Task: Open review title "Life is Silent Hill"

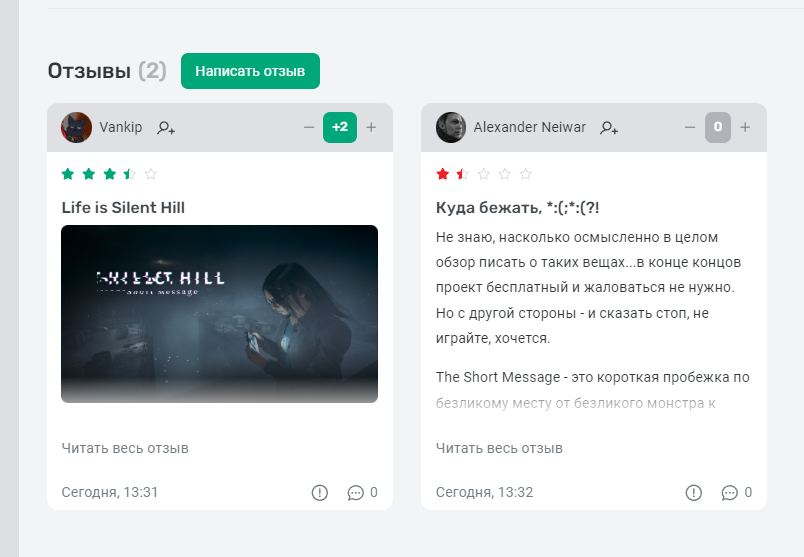Action: click(x=123, y=208)
